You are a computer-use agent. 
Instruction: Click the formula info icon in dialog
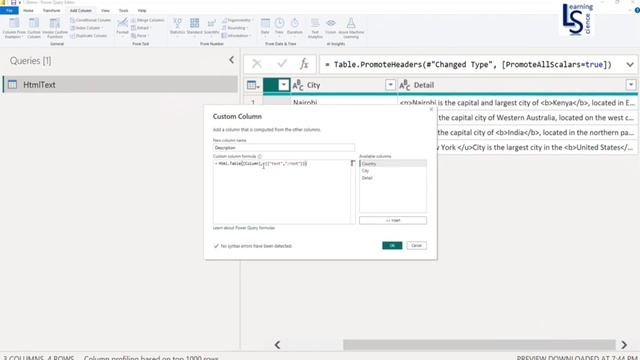[x=260, y=156]
